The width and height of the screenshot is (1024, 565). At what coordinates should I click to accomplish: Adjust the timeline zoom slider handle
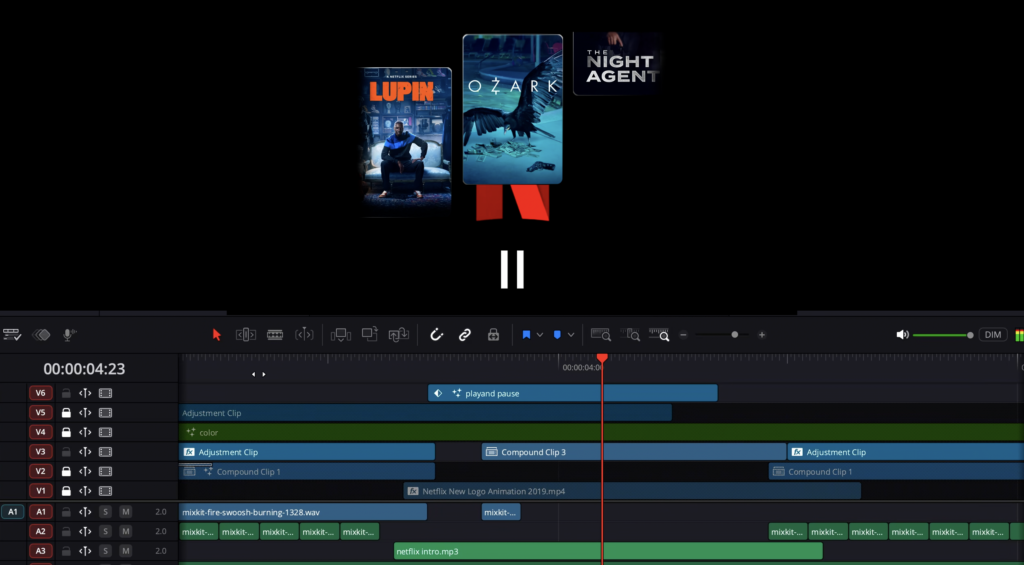pyautogui.click(x=735, y=335)
